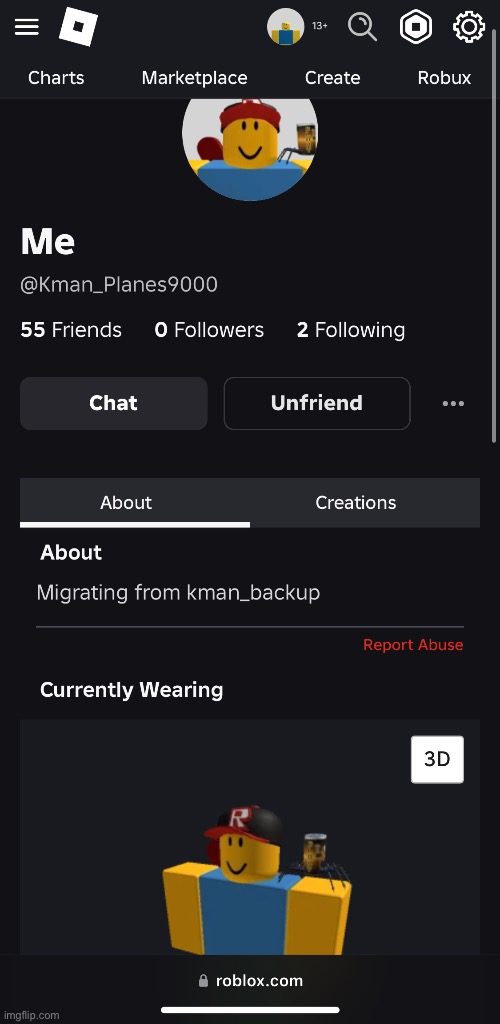Toggle the 3D avatar view
Screen dimensions: 500x1024
(x=437, y=760)
